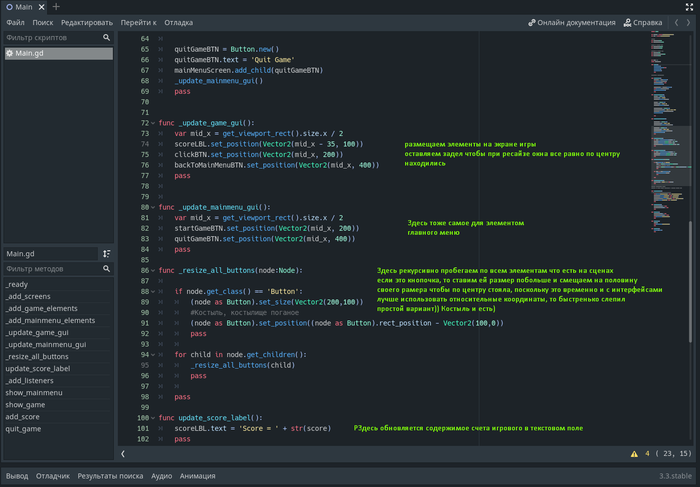Image resolution: width=700 pixels, height=487 pixels.
Task: Open the Файл menu
Action: 15,22
